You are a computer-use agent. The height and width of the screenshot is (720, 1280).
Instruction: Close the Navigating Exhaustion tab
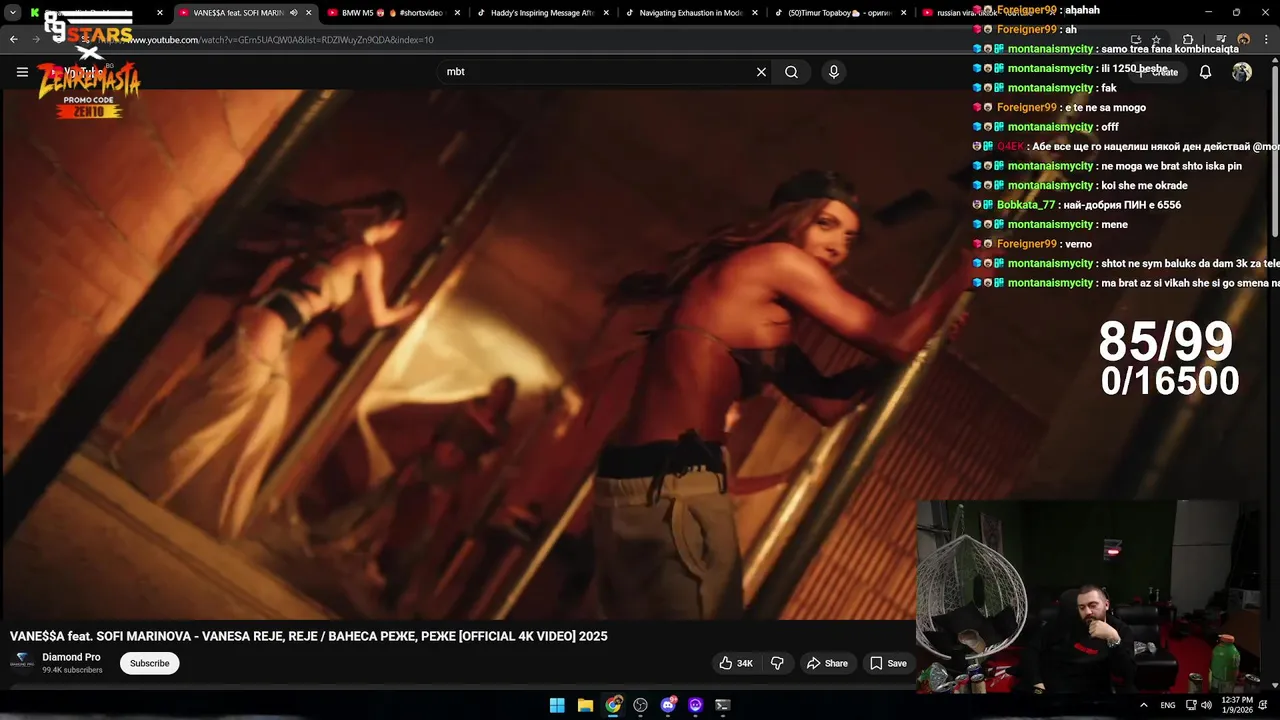(755, 13)
